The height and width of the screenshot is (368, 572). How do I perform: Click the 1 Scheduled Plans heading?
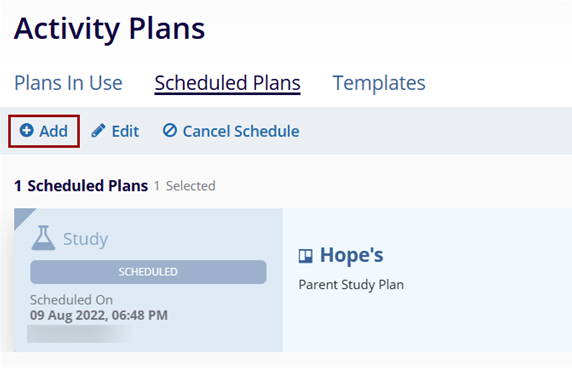pyautogui.click(x=81, y=186)
